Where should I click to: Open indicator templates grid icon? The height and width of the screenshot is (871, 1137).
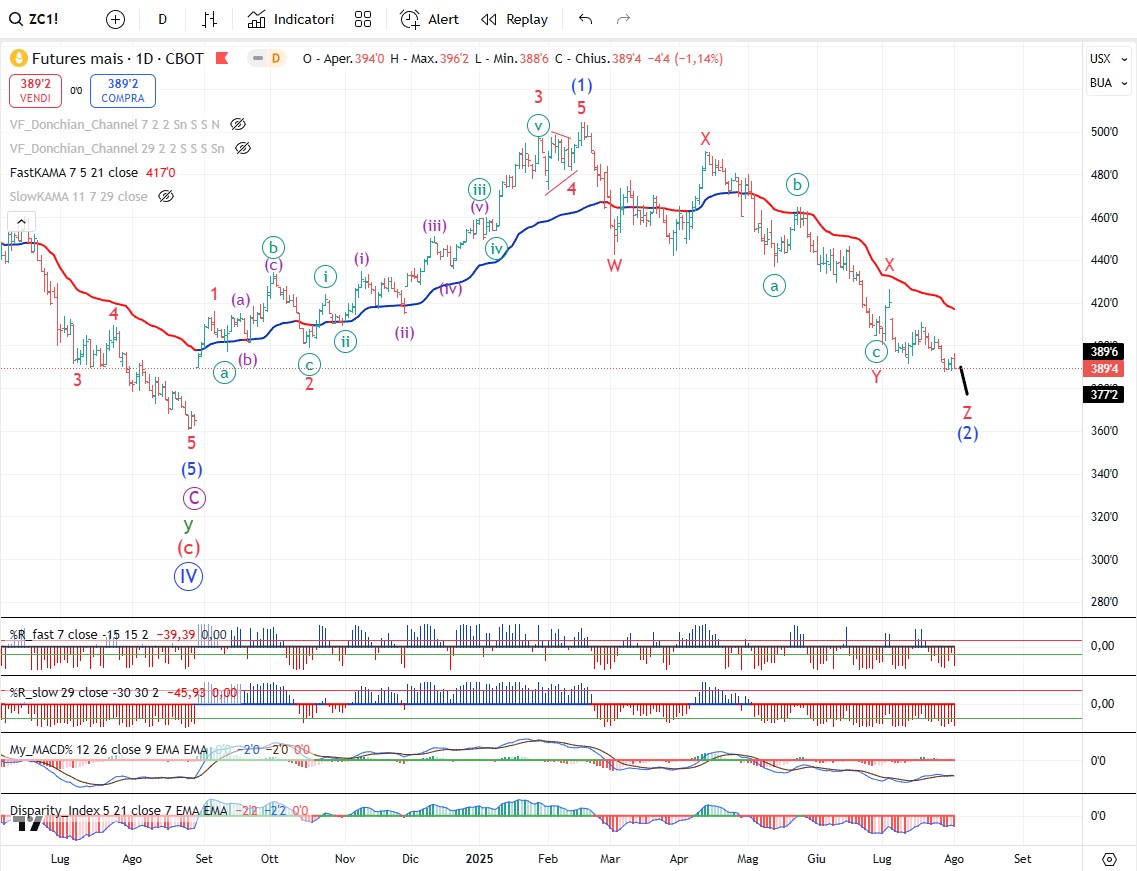click(x=363, y=20)
